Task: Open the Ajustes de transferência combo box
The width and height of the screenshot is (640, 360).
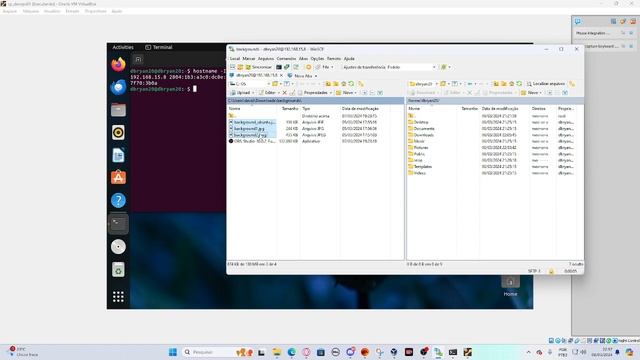Action: [x=389, y=67]
